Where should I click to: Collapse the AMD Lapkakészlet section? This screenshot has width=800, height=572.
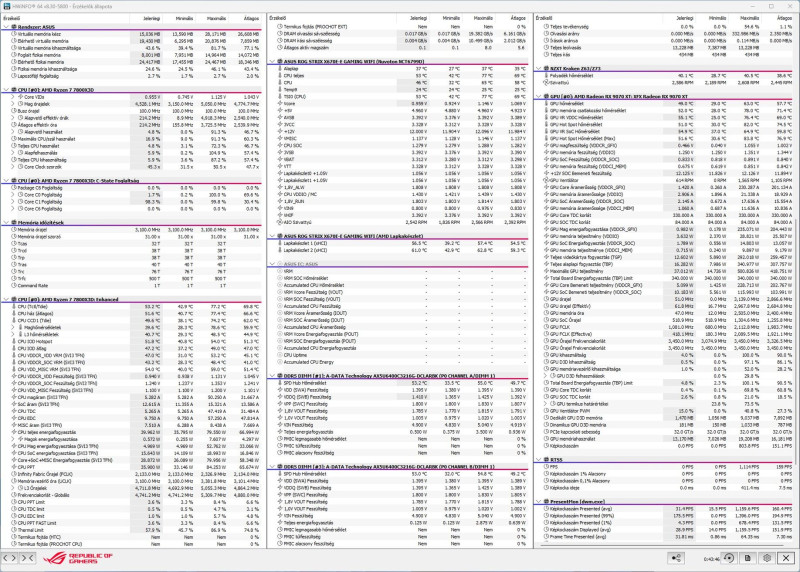272,236
